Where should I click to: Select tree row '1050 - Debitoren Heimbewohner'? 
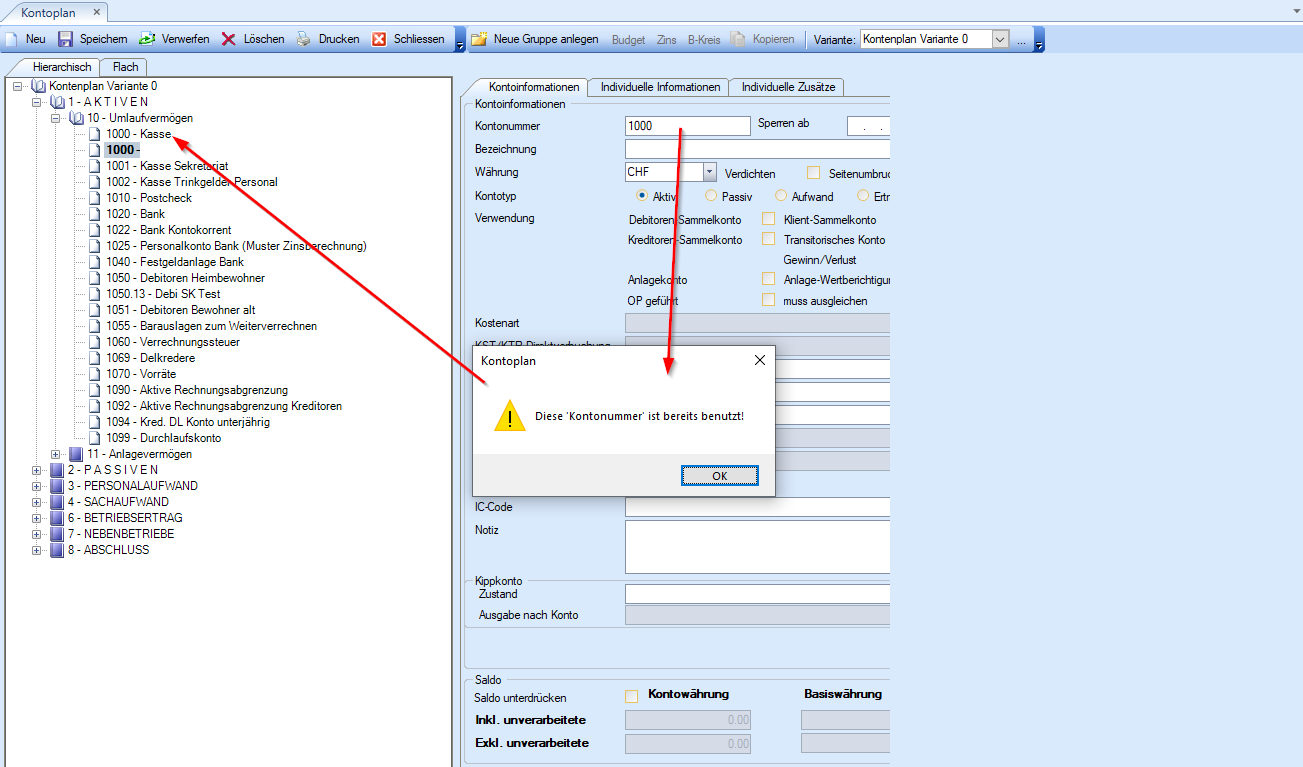point(185,278)
